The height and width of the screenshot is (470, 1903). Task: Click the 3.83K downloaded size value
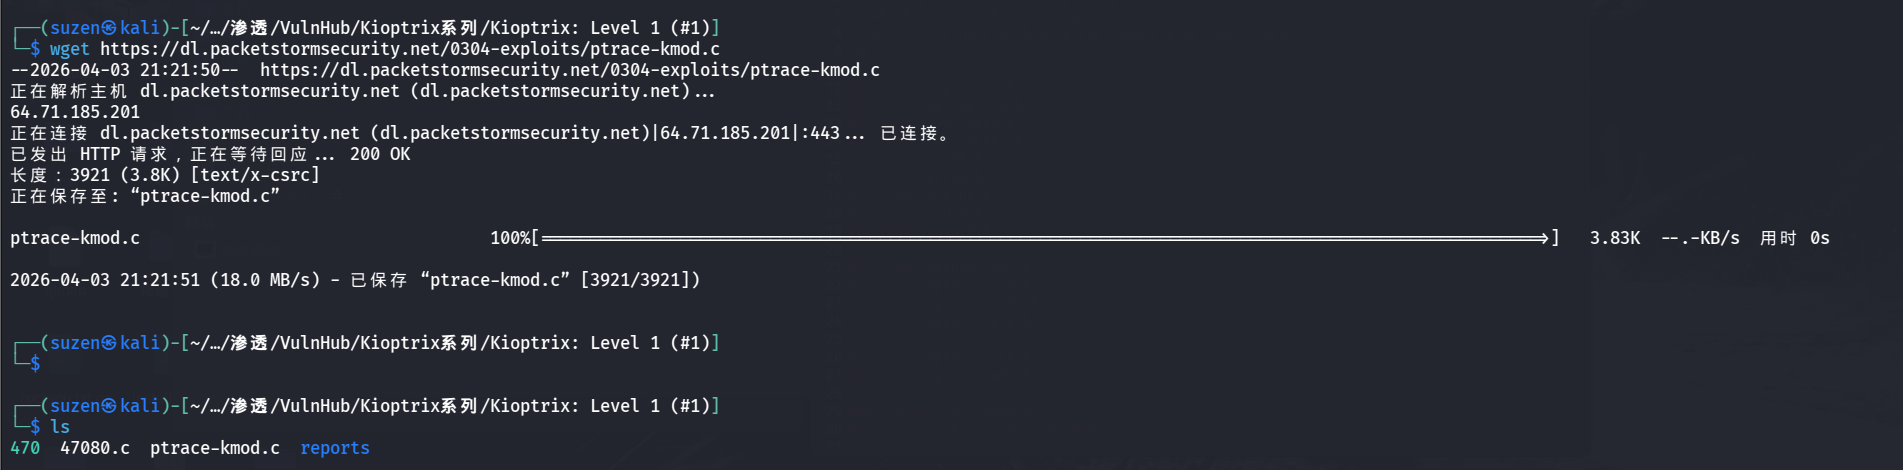tap(1614, 238)
